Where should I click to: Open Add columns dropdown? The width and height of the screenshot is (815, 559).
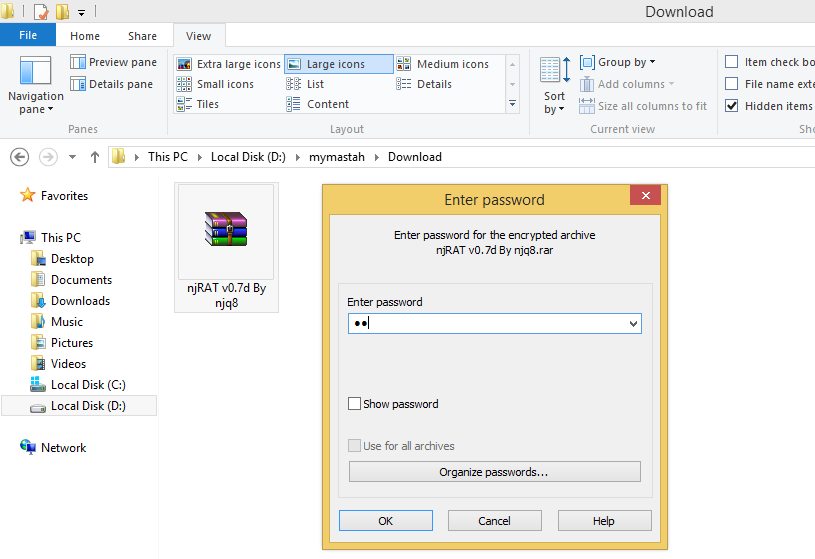click(627, 84)
